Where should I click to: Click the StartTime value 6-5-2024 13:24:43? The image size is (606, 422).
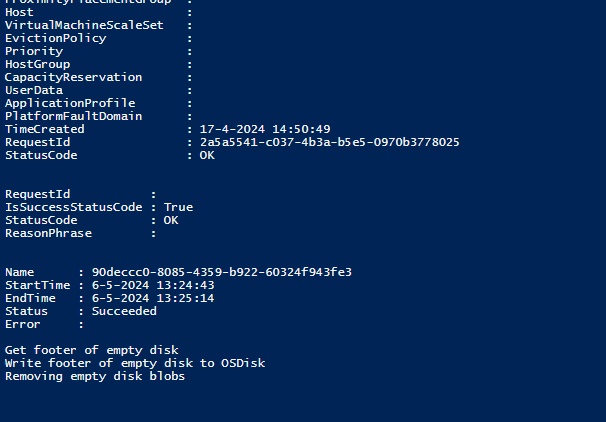point(153,285)
